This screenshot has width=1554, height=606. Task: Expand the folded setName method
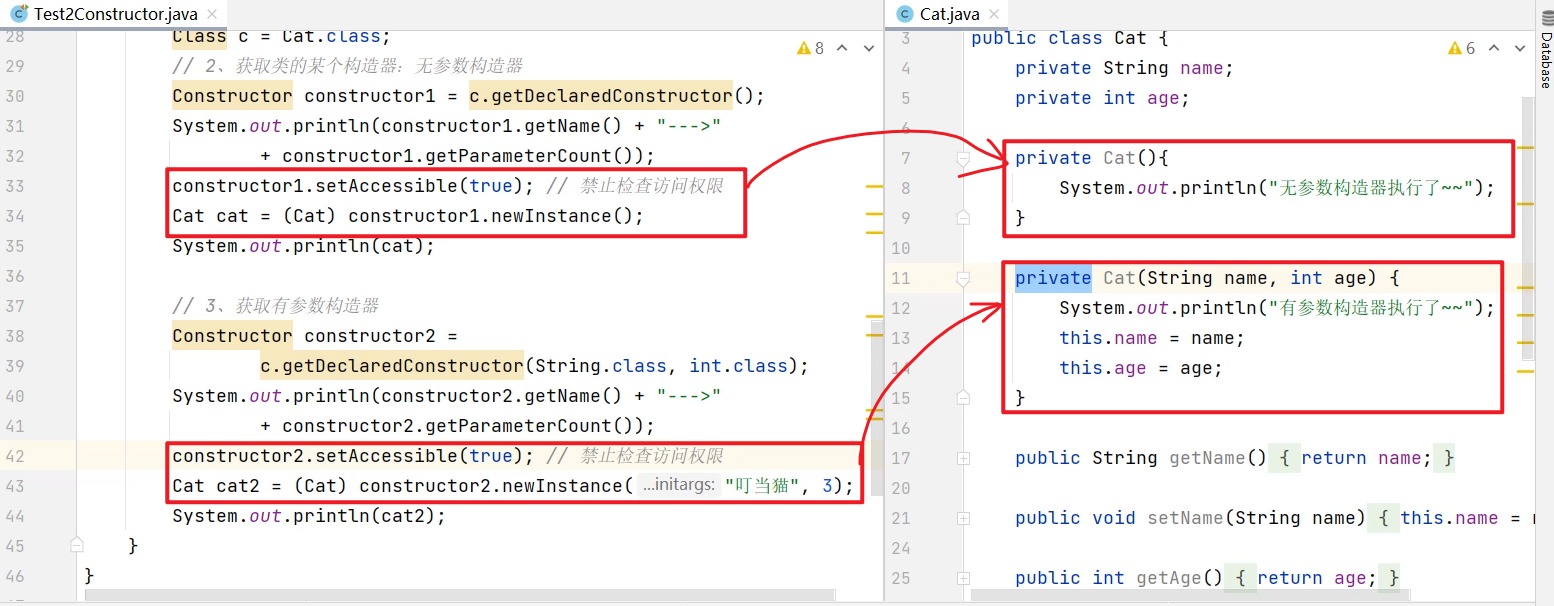click(963, 518)
